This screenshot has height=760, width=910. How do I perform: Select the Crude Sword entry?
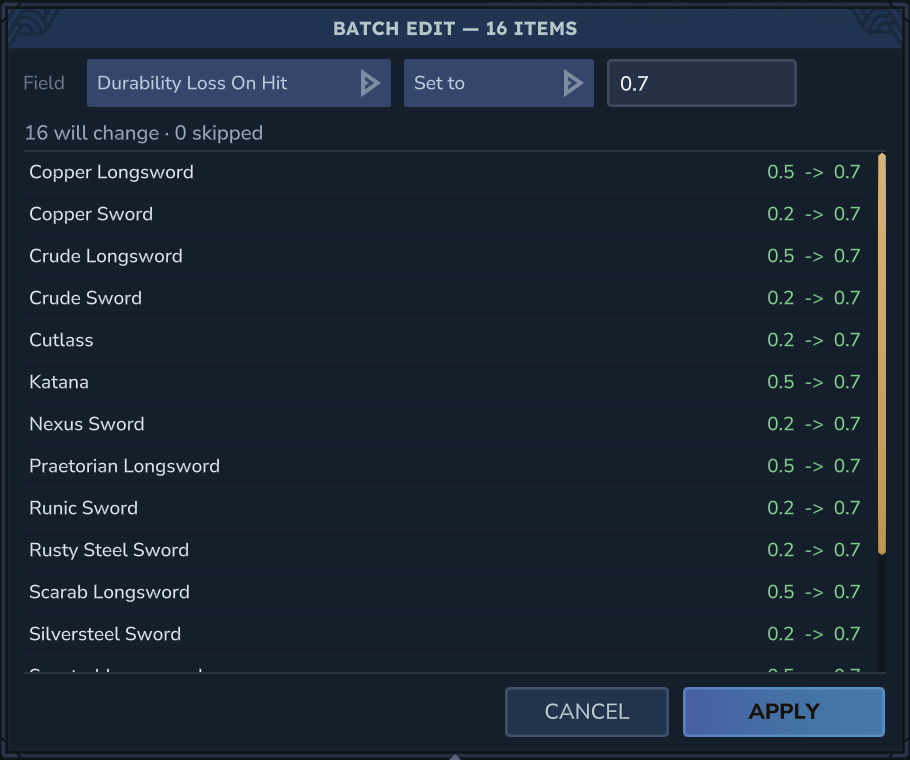[x=447, y=298]
